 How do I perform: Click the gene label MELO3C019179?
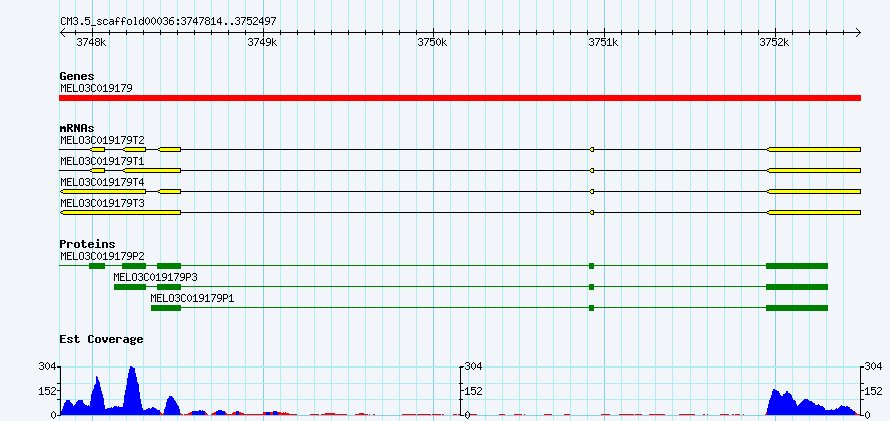tap(96, 88)
